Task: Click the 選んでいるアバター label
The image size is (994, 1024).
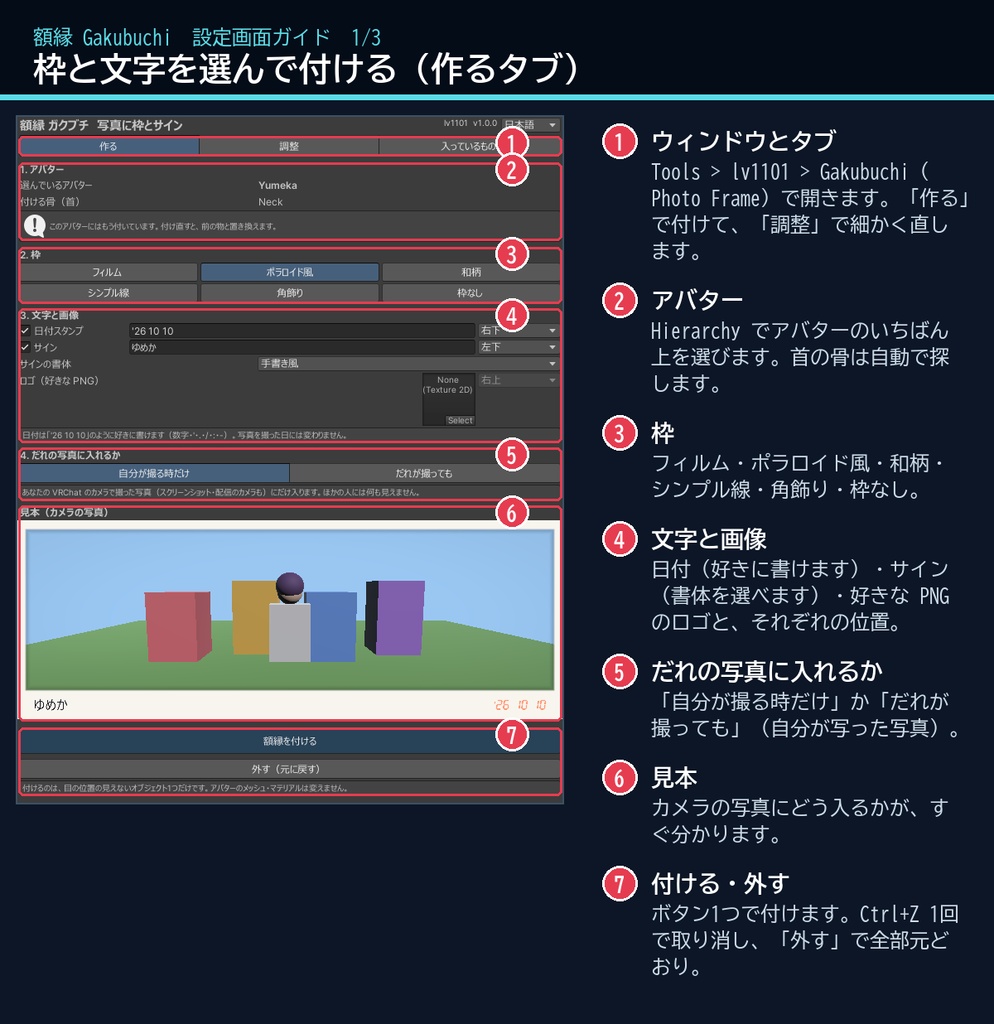Action: [x=57, y=185]
